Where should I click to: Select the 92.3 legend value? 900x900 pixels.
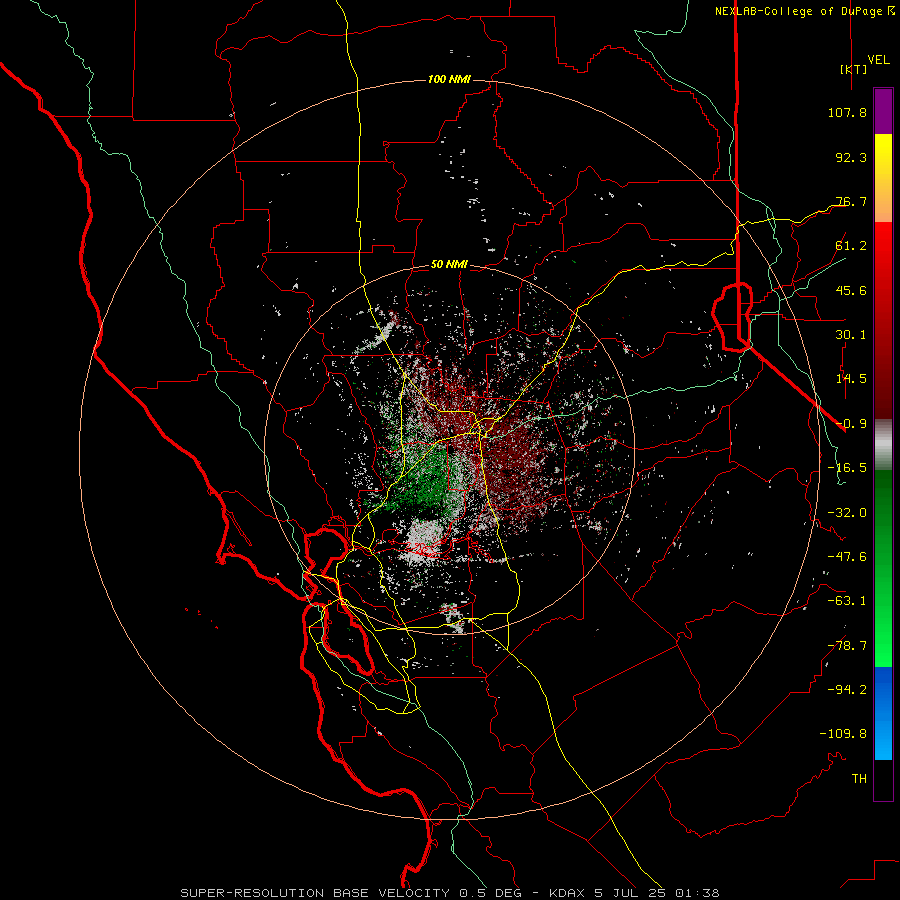851,157
